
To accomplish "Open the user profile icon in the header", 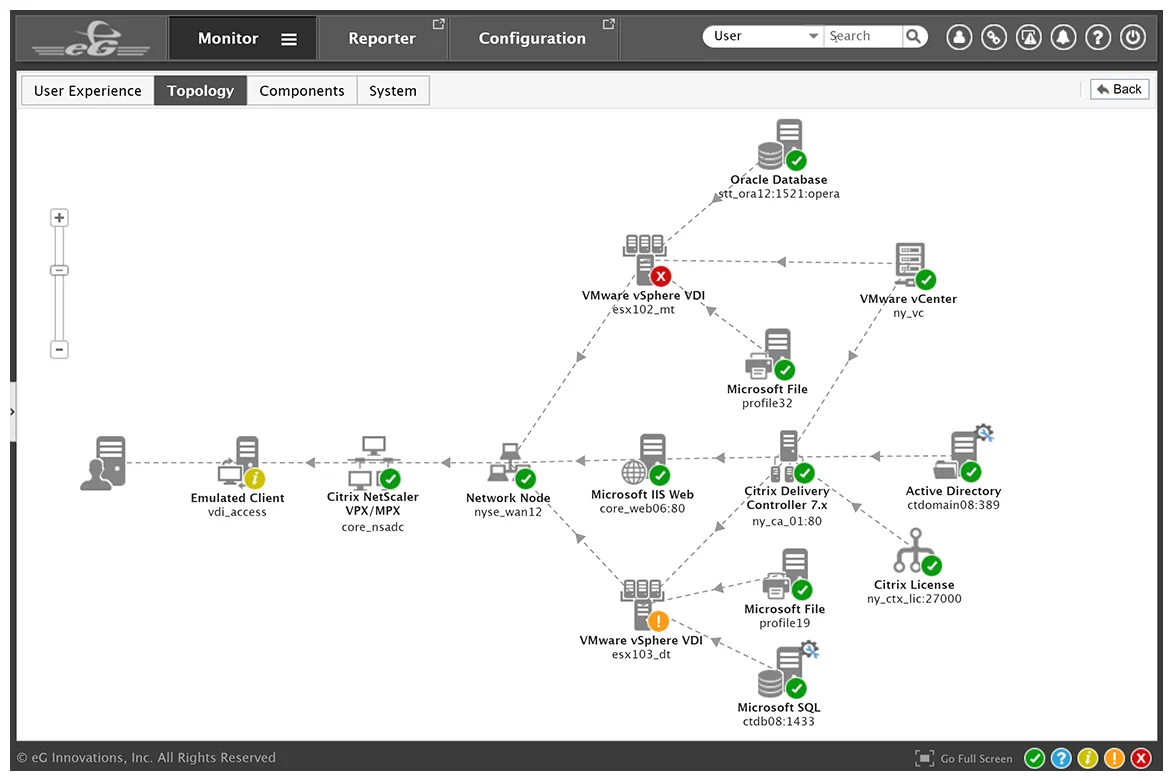I will coord(959,37).
